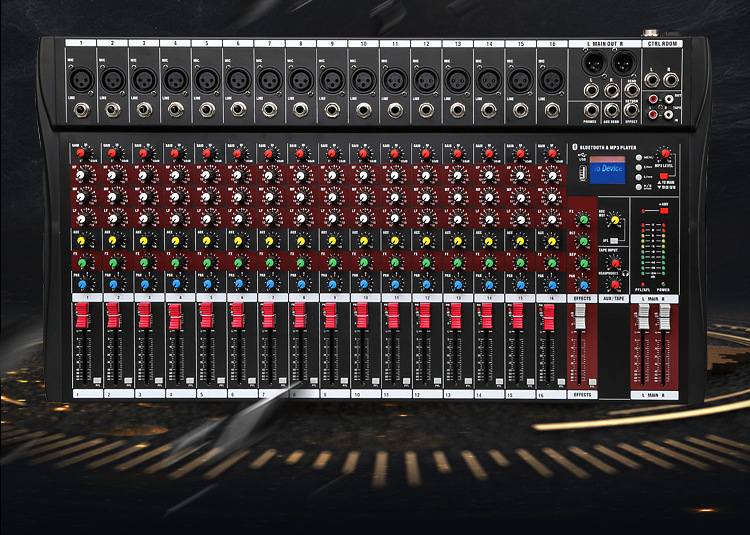
Task: Click the red MP3 LEVEL knob
Action: [x=664, y=155]
